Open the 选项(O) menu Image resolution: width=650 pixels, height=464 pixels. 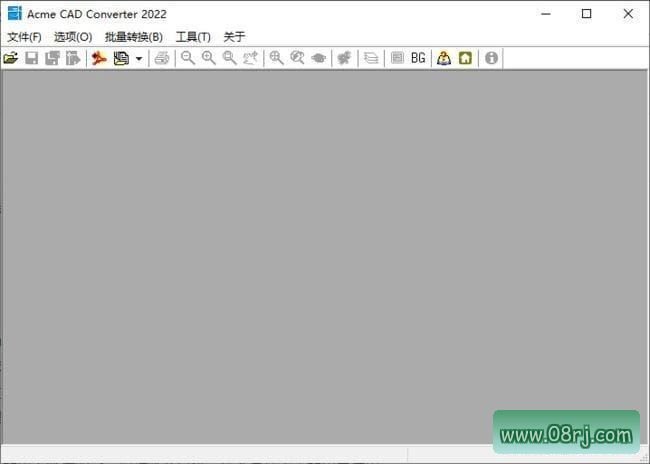pyautogui.click(x=73, y=37)
